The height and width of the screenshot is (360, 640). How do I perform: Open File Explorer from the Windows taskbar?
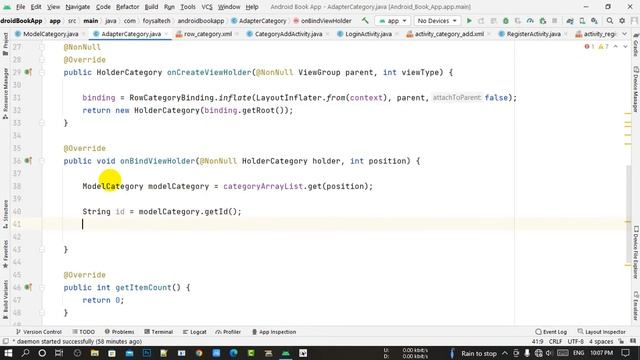click(x=95, y=353)
